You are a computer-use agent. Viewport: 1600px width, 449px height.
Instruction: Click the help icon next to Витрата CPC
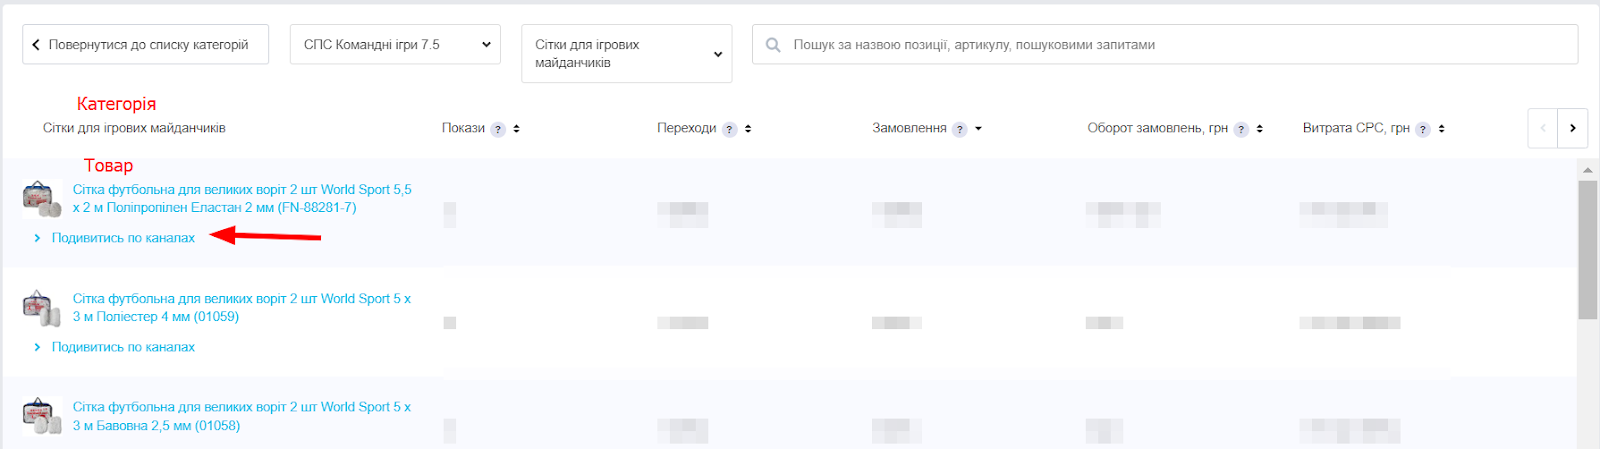1423,129
